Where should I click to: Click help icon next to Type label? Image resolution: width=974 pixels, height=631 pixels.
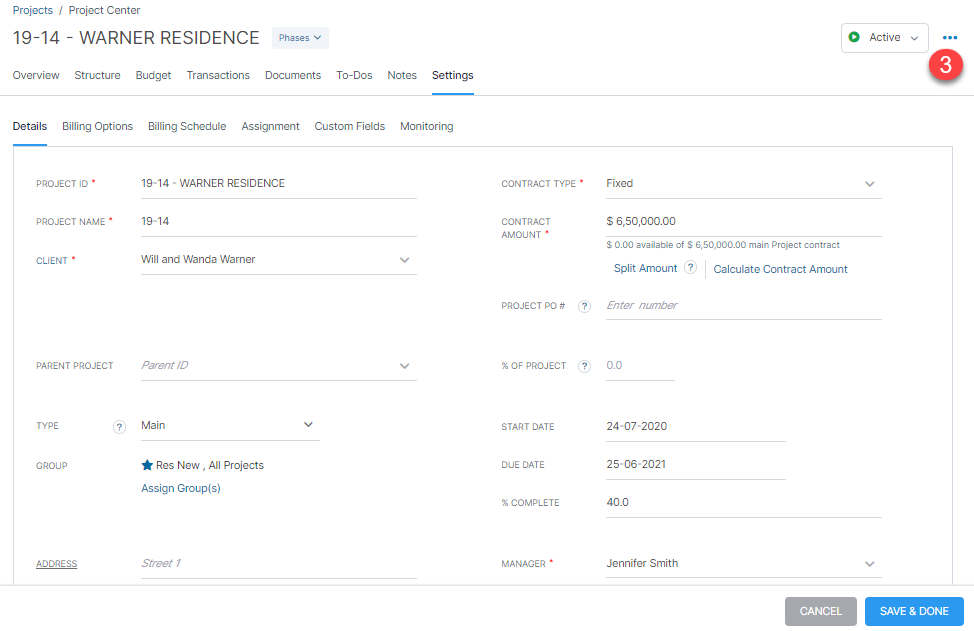point(119,427)
